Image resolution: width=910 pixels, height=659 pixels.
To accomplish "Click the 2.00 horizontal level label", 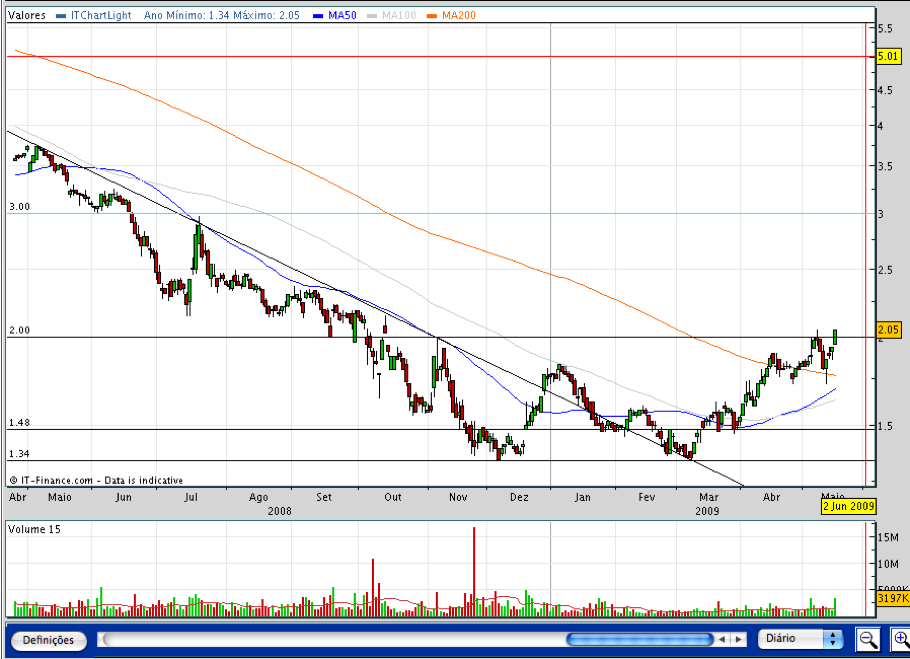I will [19, 330].
